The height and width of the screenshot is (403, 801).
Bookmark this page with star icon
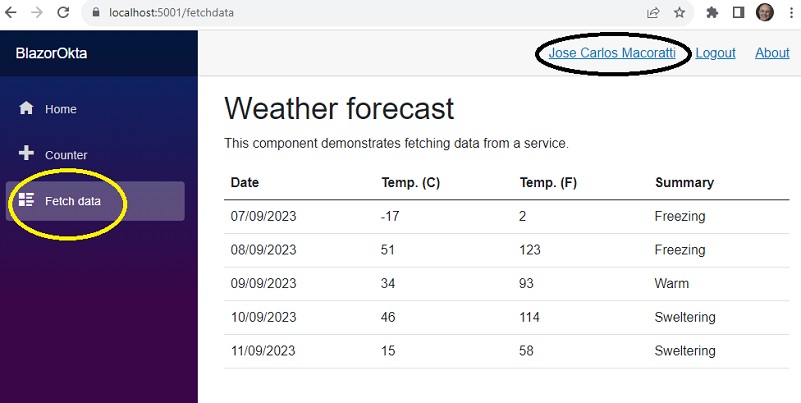pyautogui.click(x=679, y=13)
